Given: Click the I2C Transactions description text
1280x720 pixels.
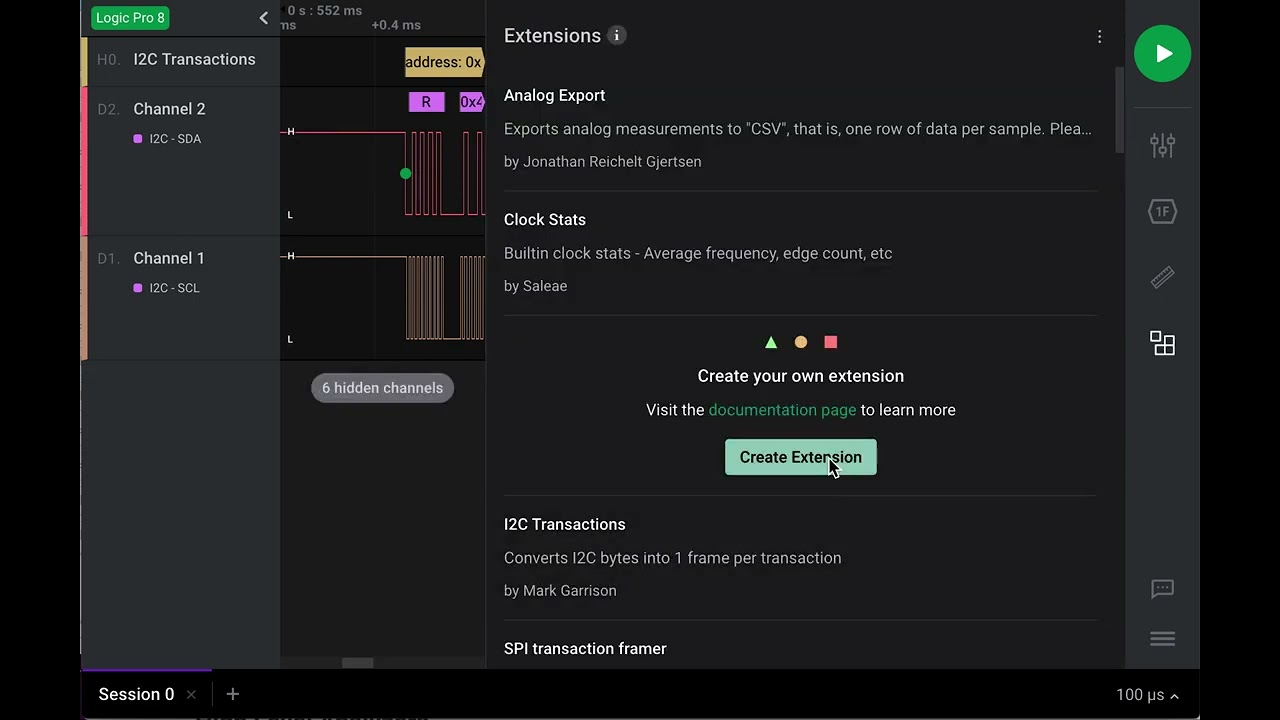Looking at the screenshot, I should [x=672, y=558].
